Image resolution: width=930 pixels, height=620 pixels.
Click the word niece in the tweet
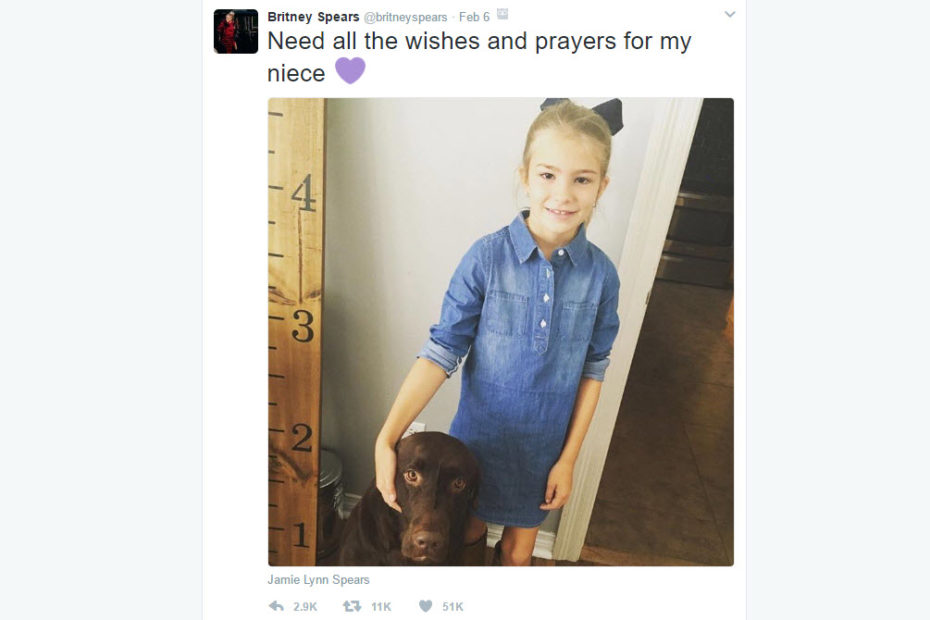click(296, 74)
